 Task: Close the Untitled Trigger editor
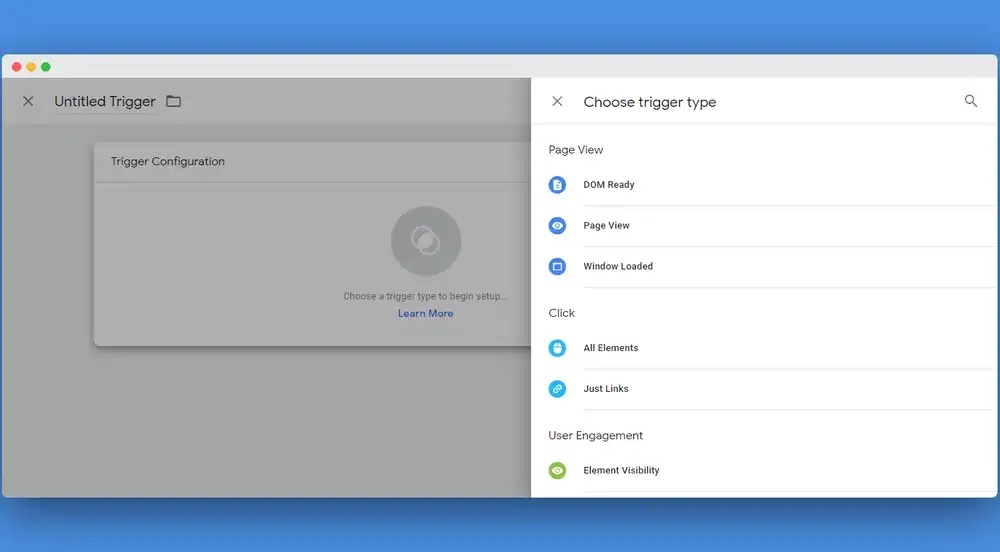coord(28,101)
